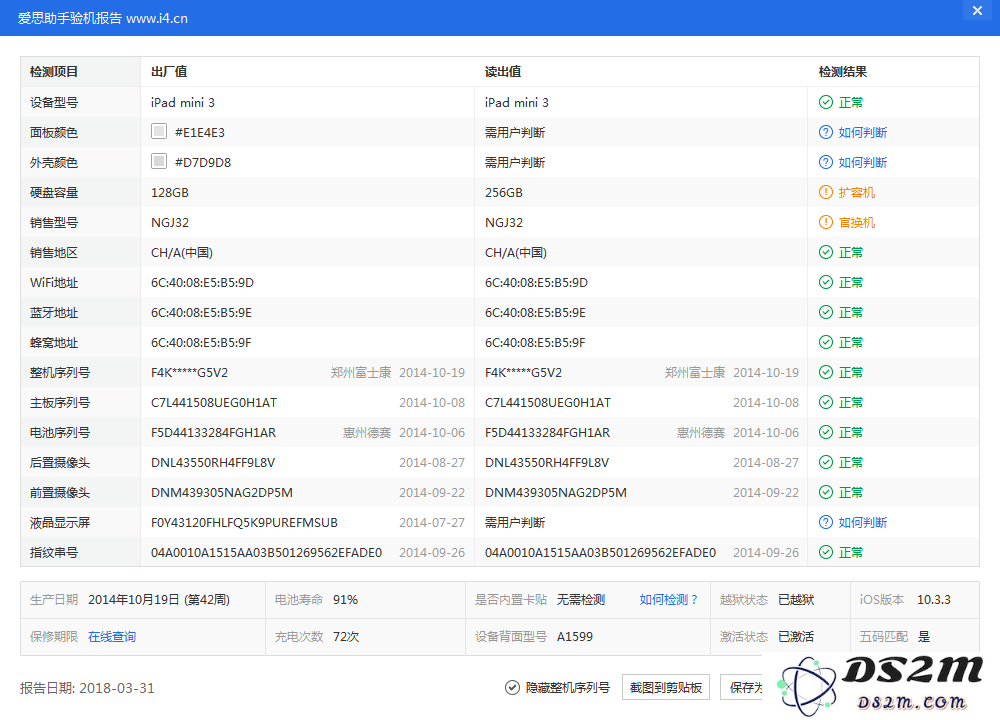Screen dimensions: 1000x720
Task: Select the activation status 已激活
Action: tap(796, 636)
